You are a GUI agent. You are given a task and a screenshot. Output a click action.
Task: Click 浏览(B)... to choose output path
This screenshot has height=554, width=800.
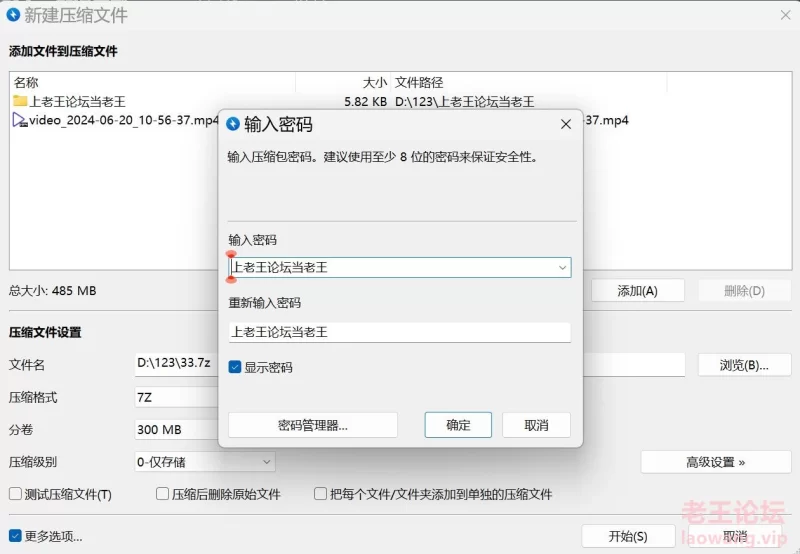[744, 365]
